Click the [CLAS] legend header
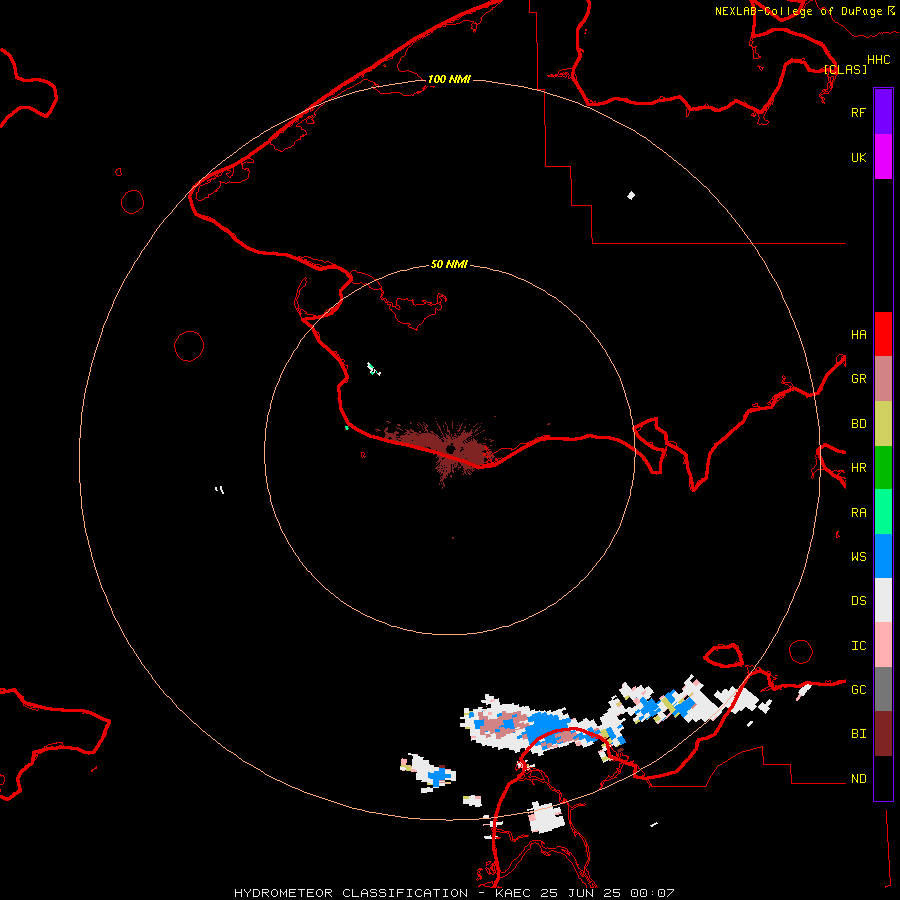Viewport: 900px width, 900px height. coord(845,69)
